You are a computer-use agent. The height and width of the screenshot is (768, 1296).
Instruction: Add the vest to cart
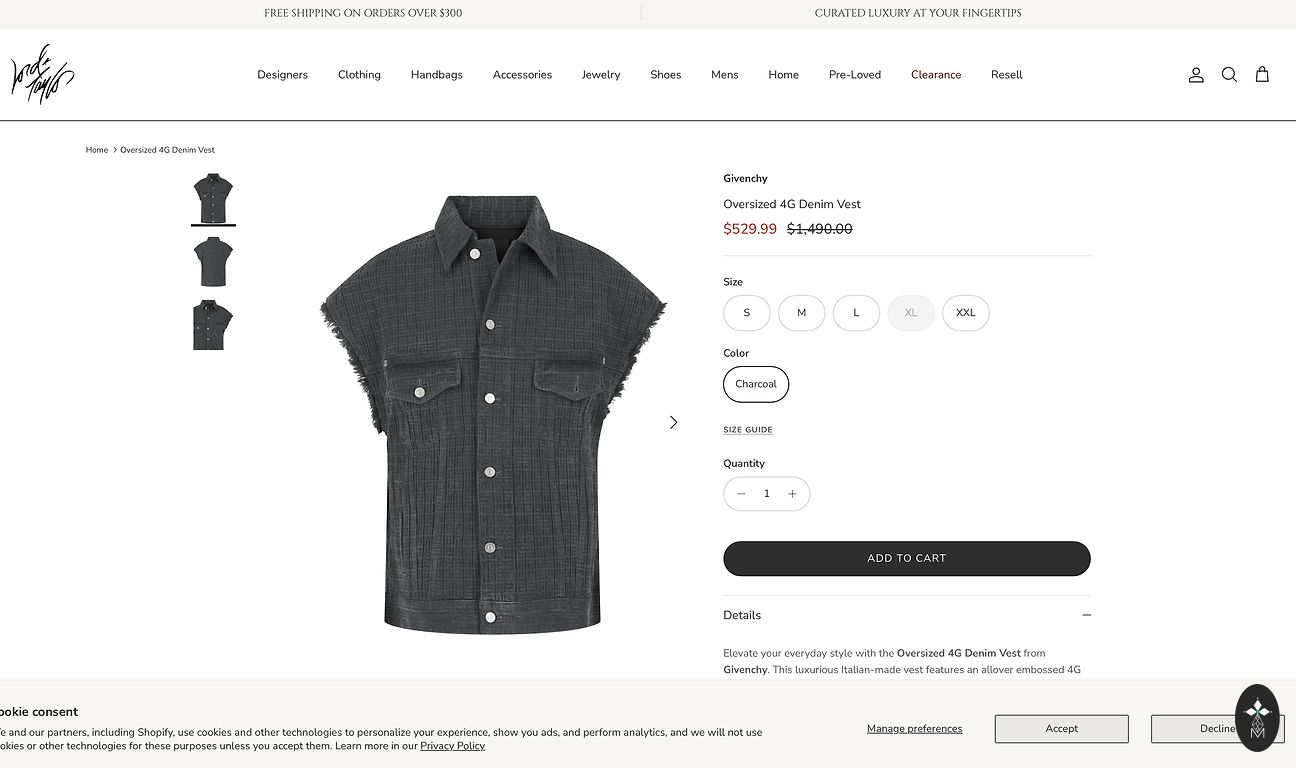[x=907, y=559]
